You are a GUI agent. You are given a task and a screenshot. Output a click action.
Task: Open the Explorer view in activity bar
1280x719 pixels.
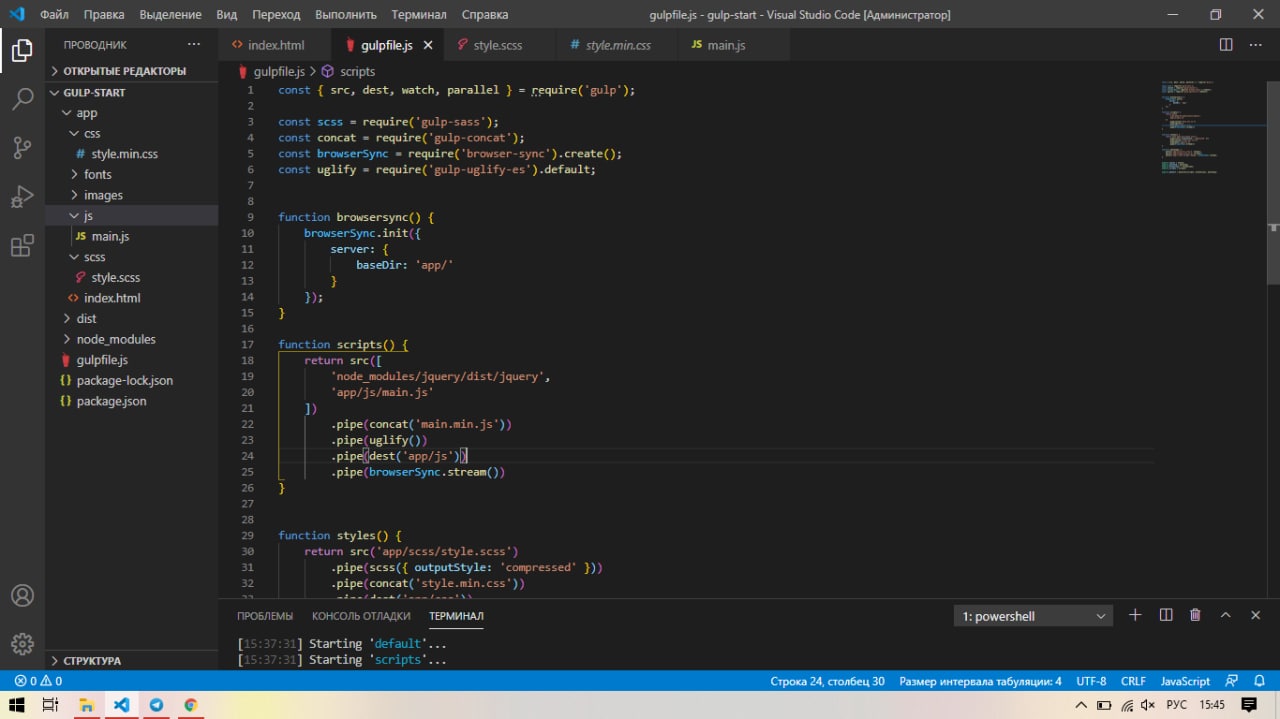22,50
